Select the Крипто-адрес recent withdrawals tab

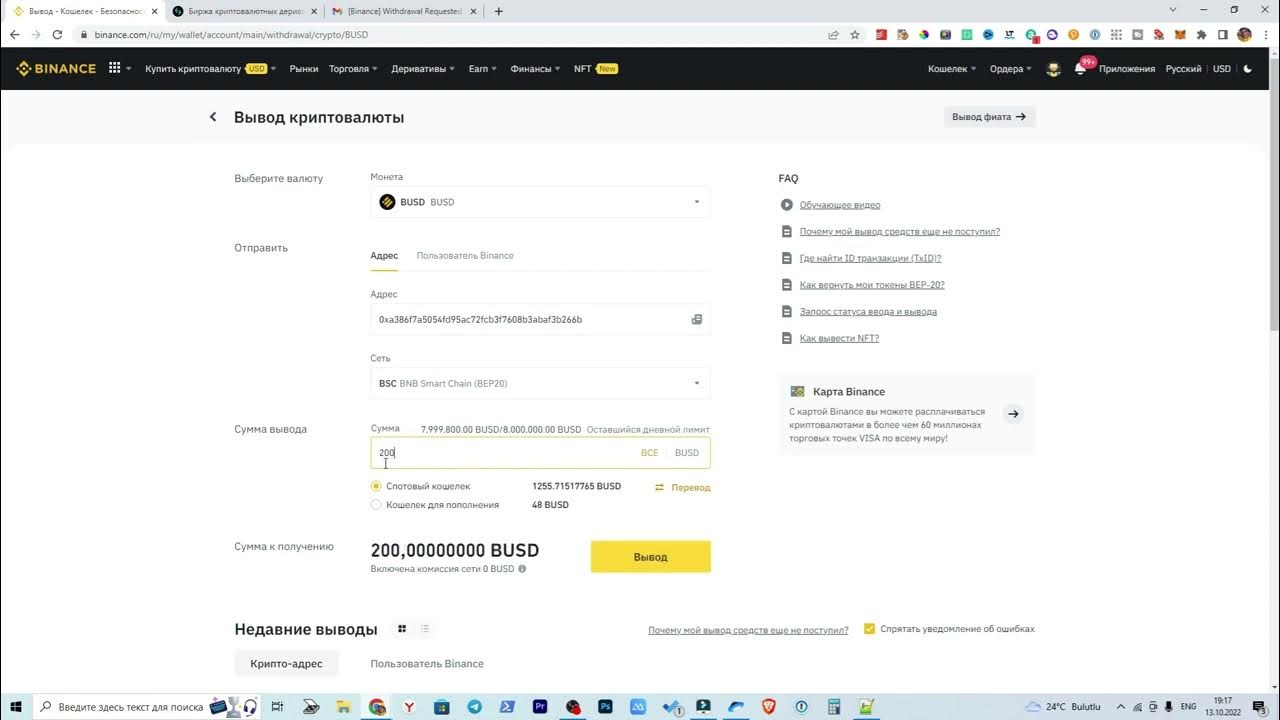click(x=286, y=664)
